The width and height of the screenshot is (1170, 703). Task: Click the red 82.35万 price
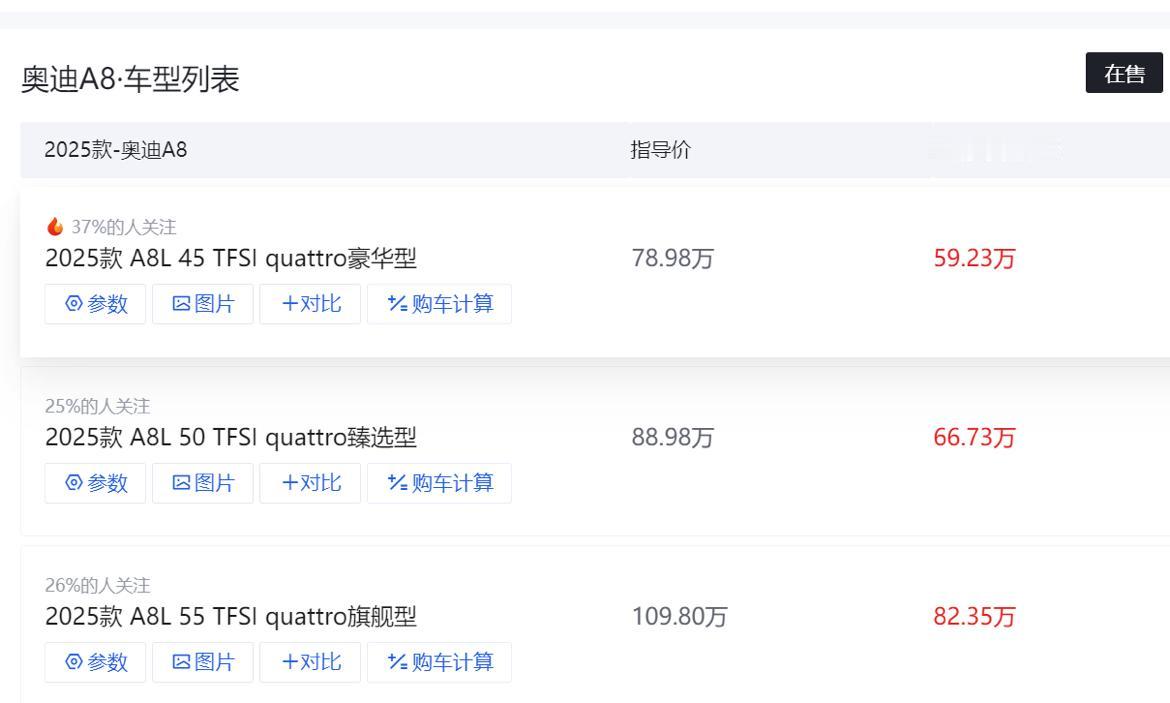pyautogui.click(x=975, y=616)
